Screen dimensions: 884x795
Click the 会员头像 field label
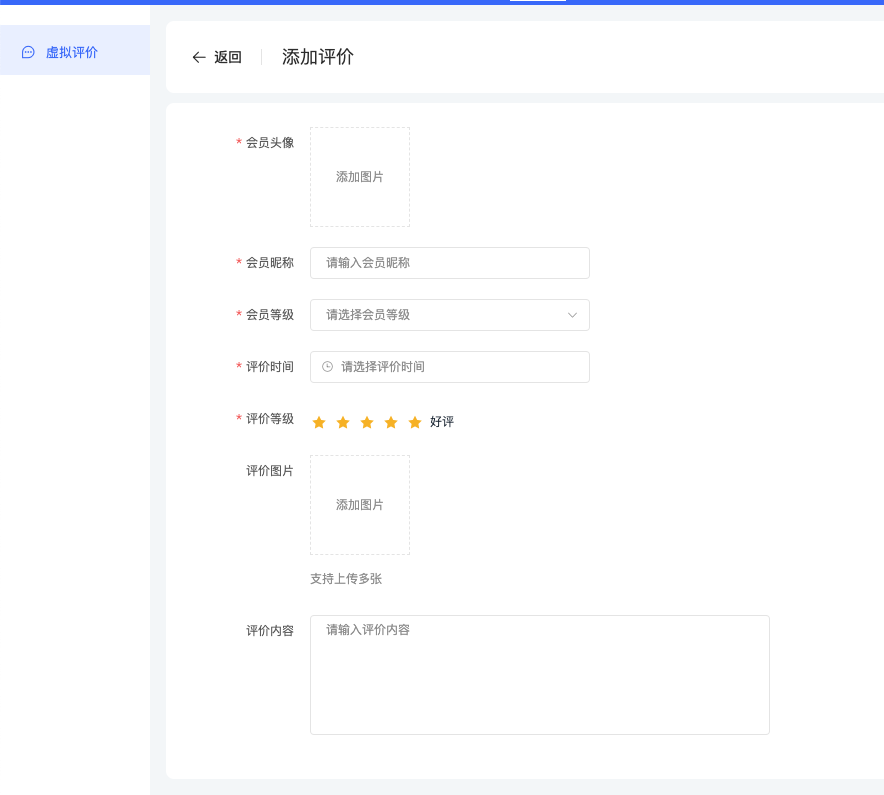click(269, 143)
